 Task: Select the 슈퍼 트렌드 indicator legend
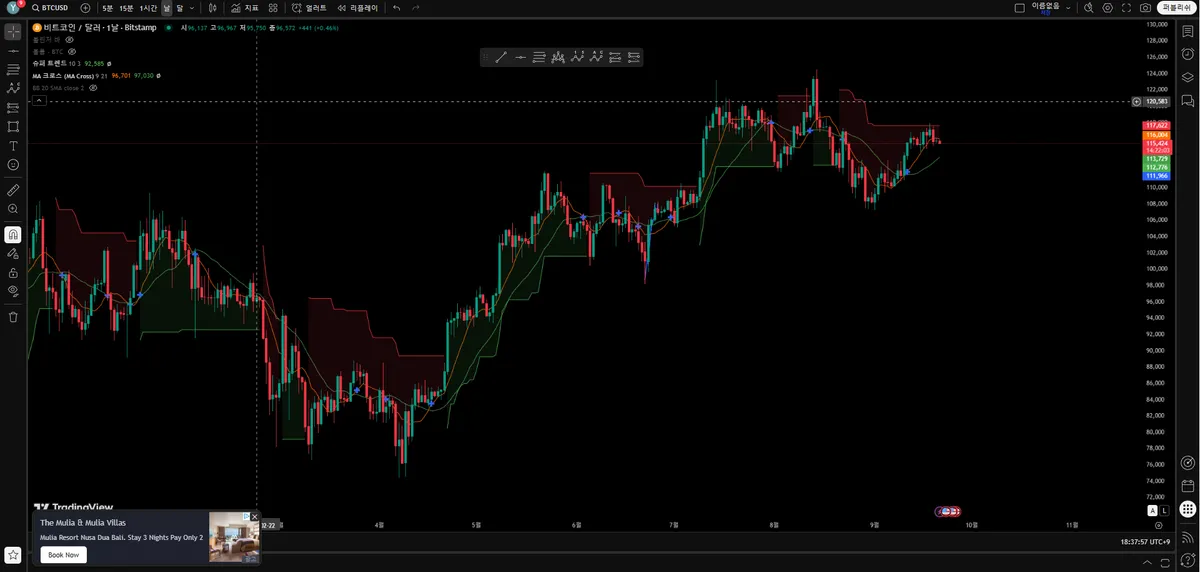point(50,63)
